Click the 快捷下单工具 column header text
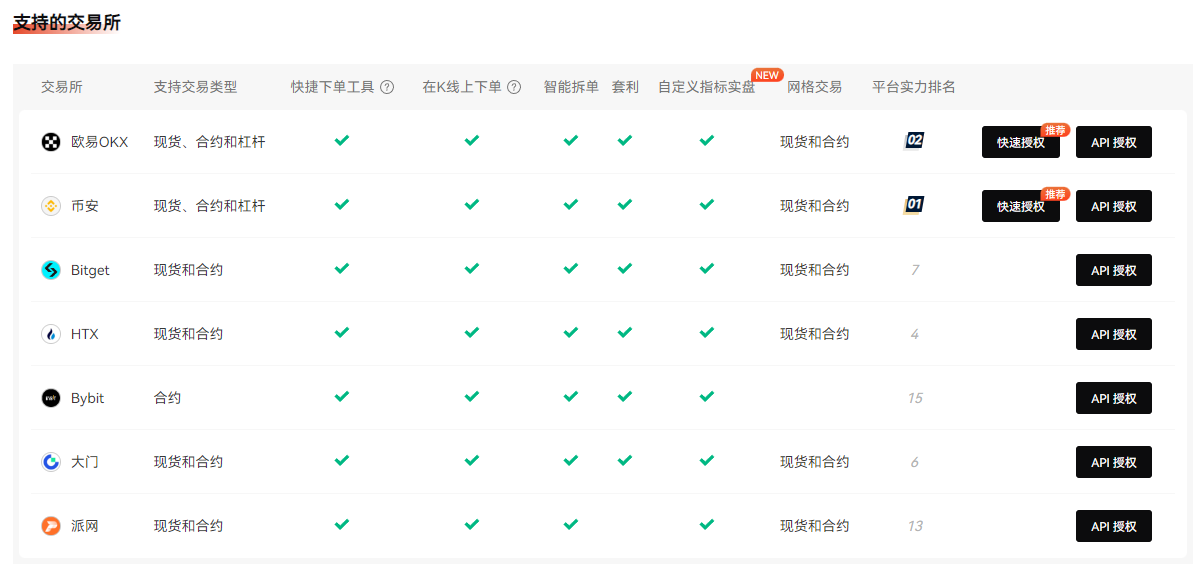This screenshot has height=575, width=1199. [333, 87]
